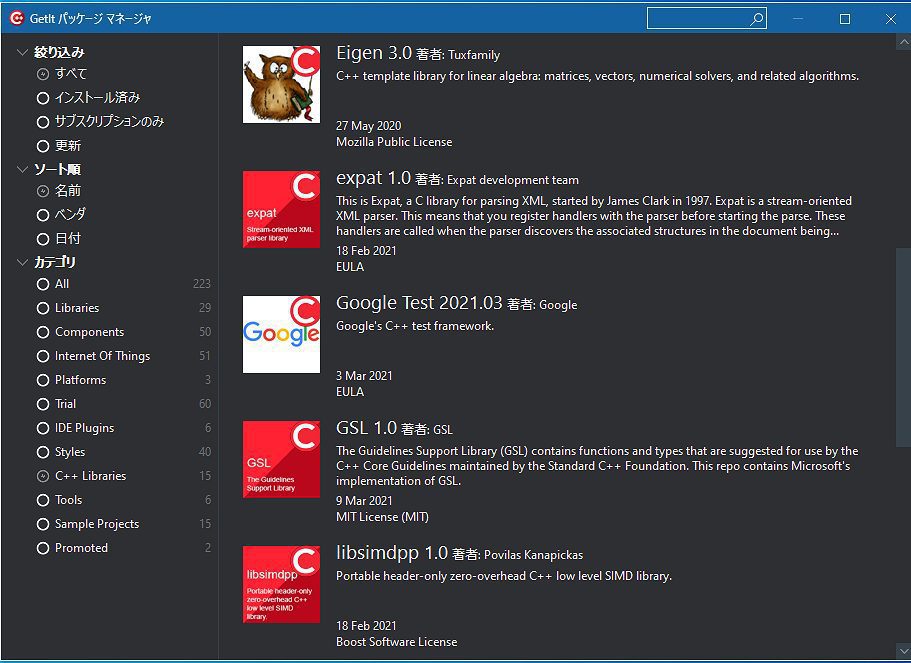
Task: Click the Eigen 3.0 owl package icon
Action: [281, 84]
